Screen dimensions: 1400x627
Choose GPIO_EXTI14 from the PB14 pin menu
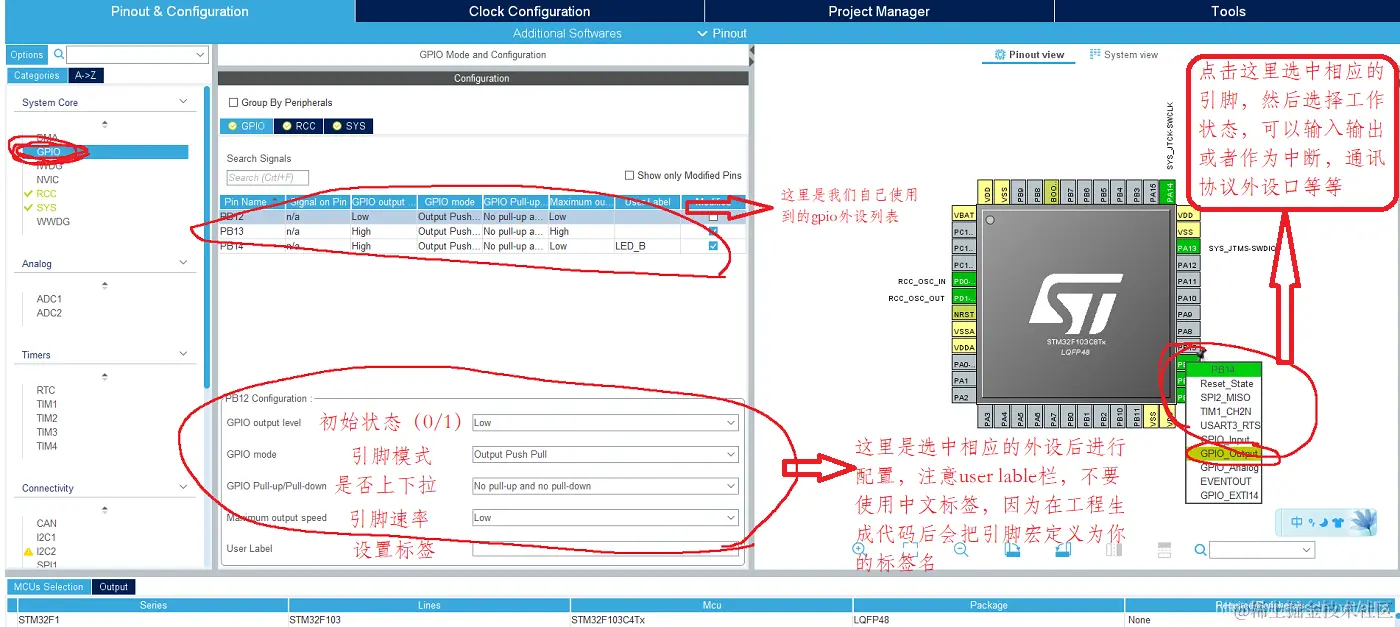point(1229,495)
